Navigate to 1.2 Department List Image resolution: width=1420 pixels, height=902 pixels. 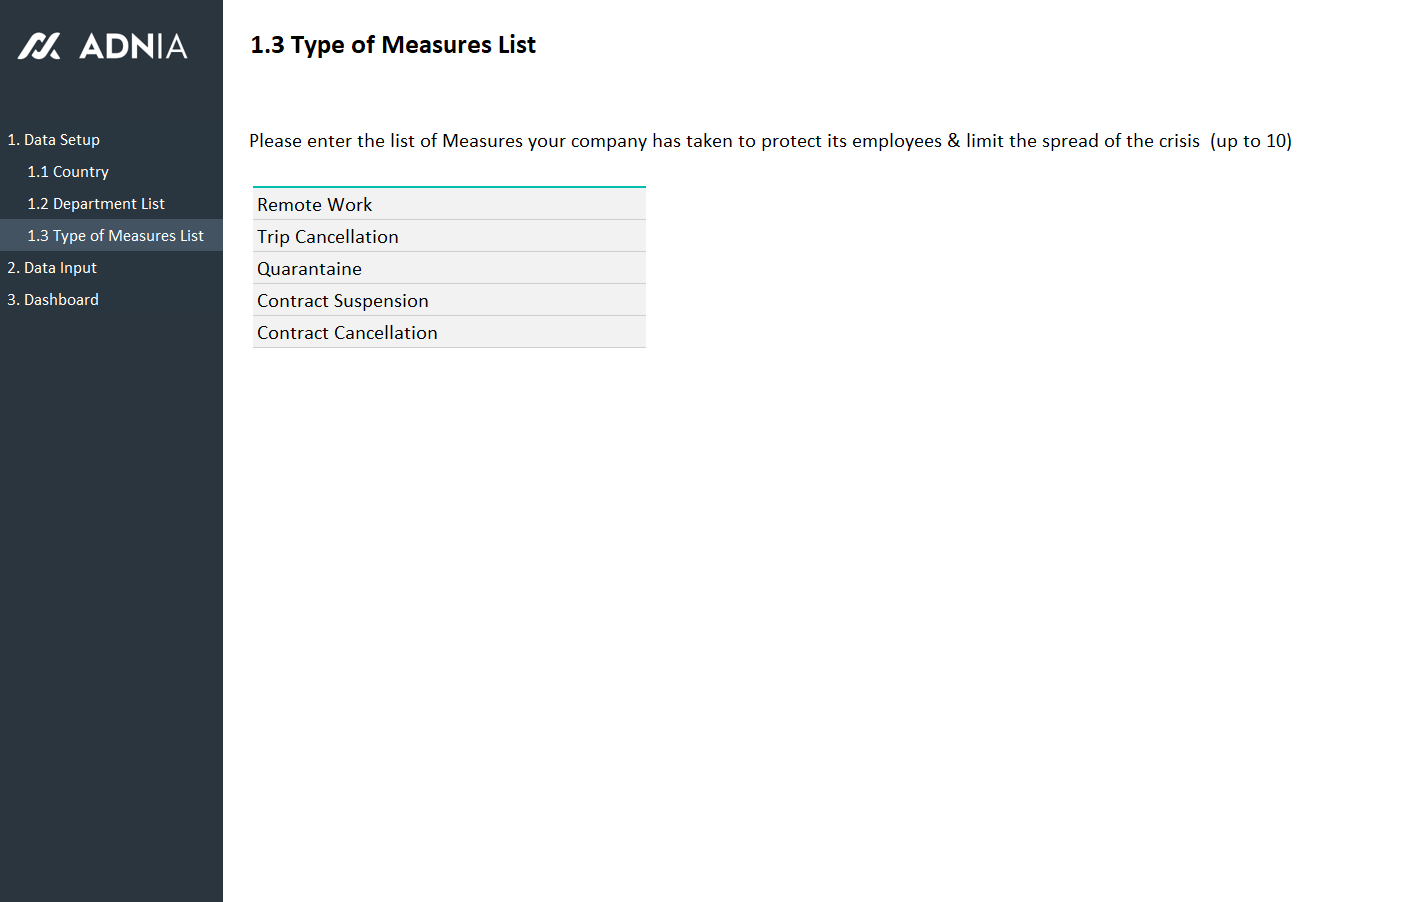[96, 204]
